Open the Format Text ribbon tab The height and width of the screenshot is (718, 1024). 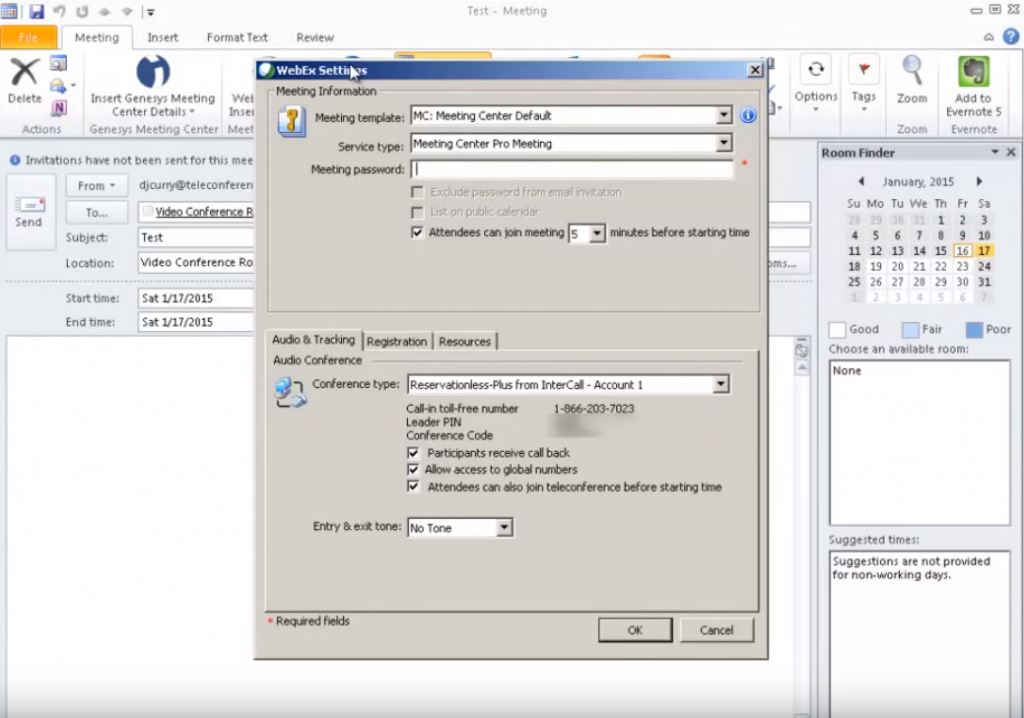[237, 38]
